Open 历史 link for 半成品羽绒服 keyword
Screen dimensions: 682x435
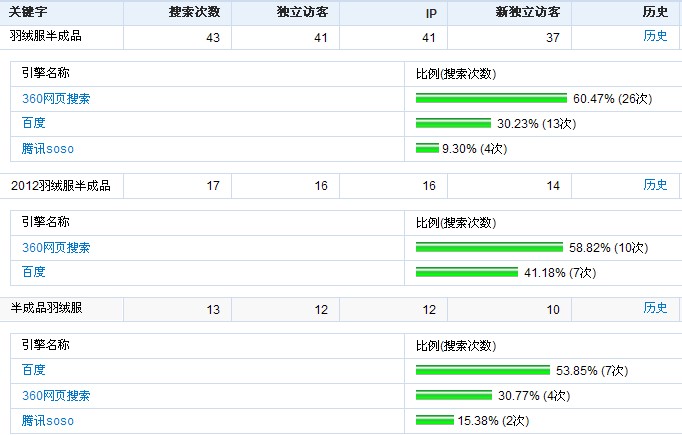[655, 308]
